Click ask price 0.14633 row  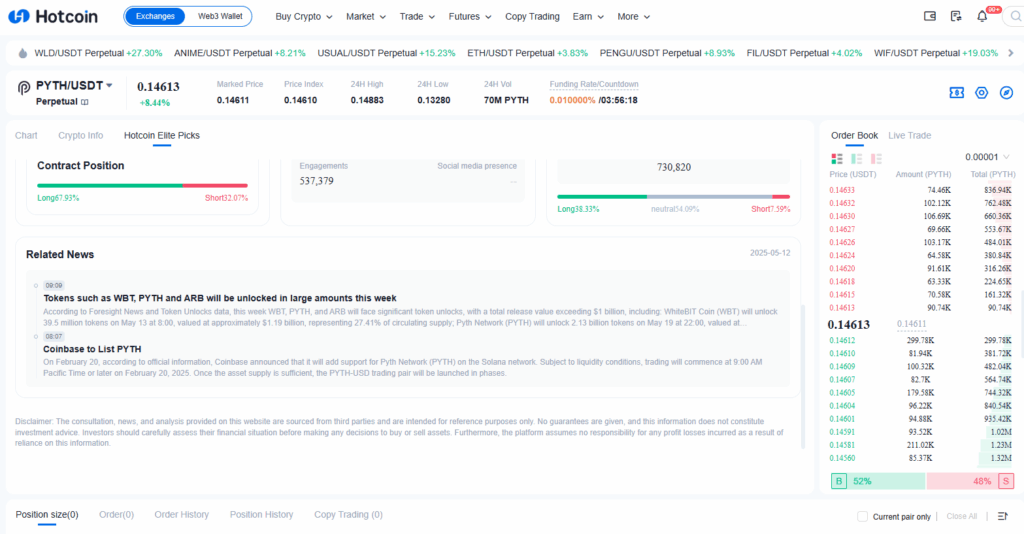pos(921,190)
